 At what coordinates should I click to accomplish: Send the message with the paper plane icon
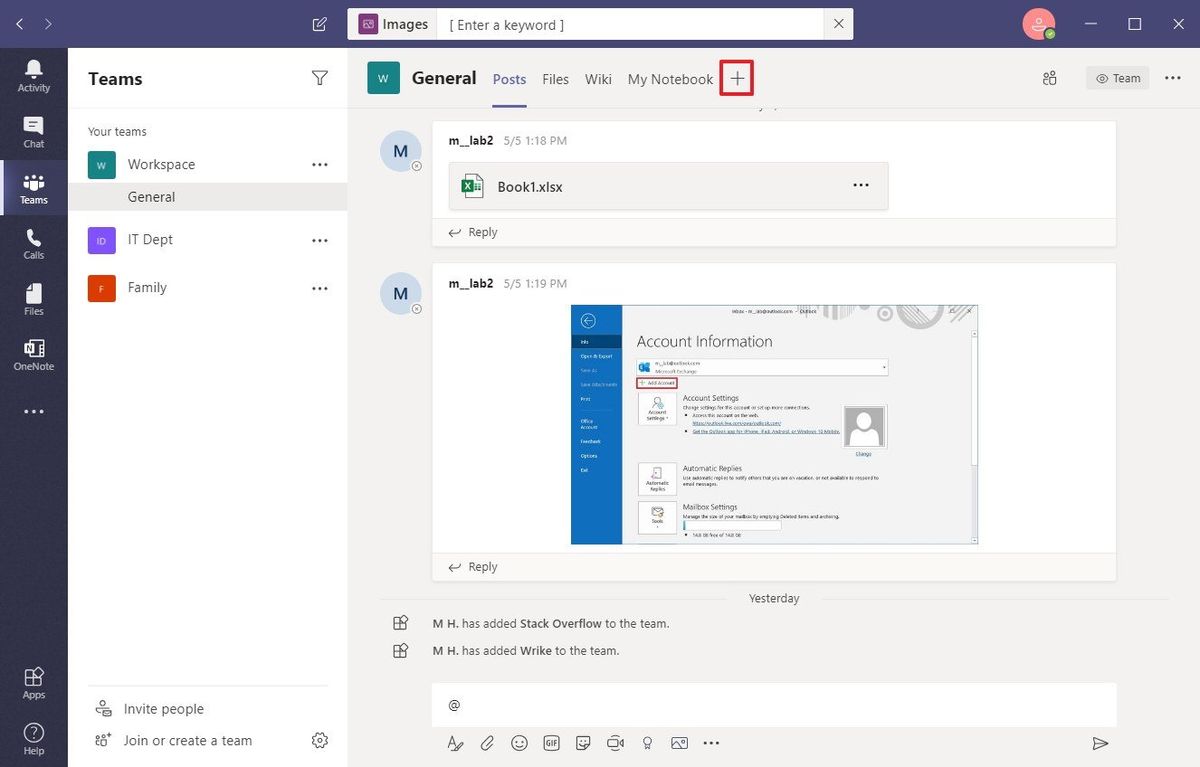click(1100, 743)
